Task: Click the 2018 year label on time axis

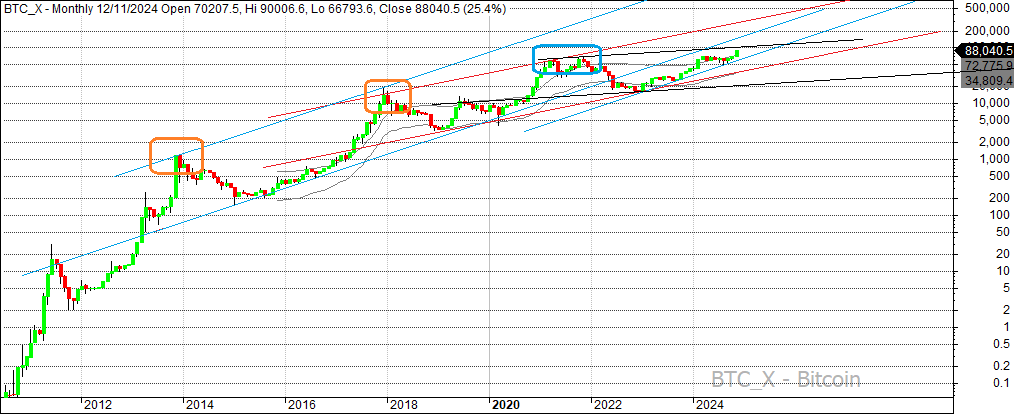Action: (x=403, y=405)
